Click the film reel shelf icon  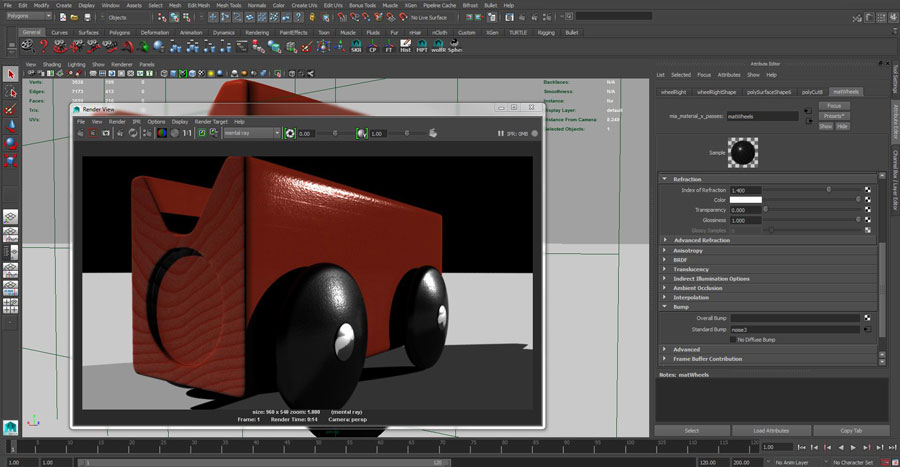[x=27, y=46]
